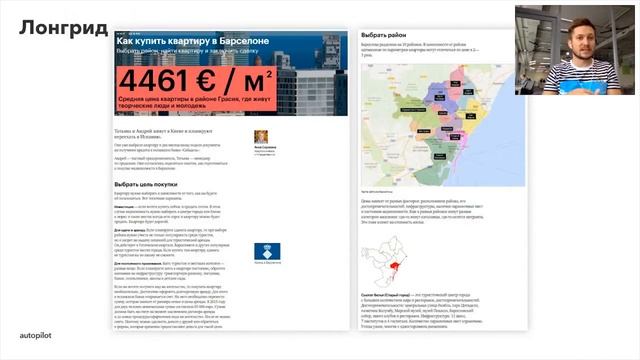Click the colored Barcelona districts map
640x360 pixels.
pos(443,125)
